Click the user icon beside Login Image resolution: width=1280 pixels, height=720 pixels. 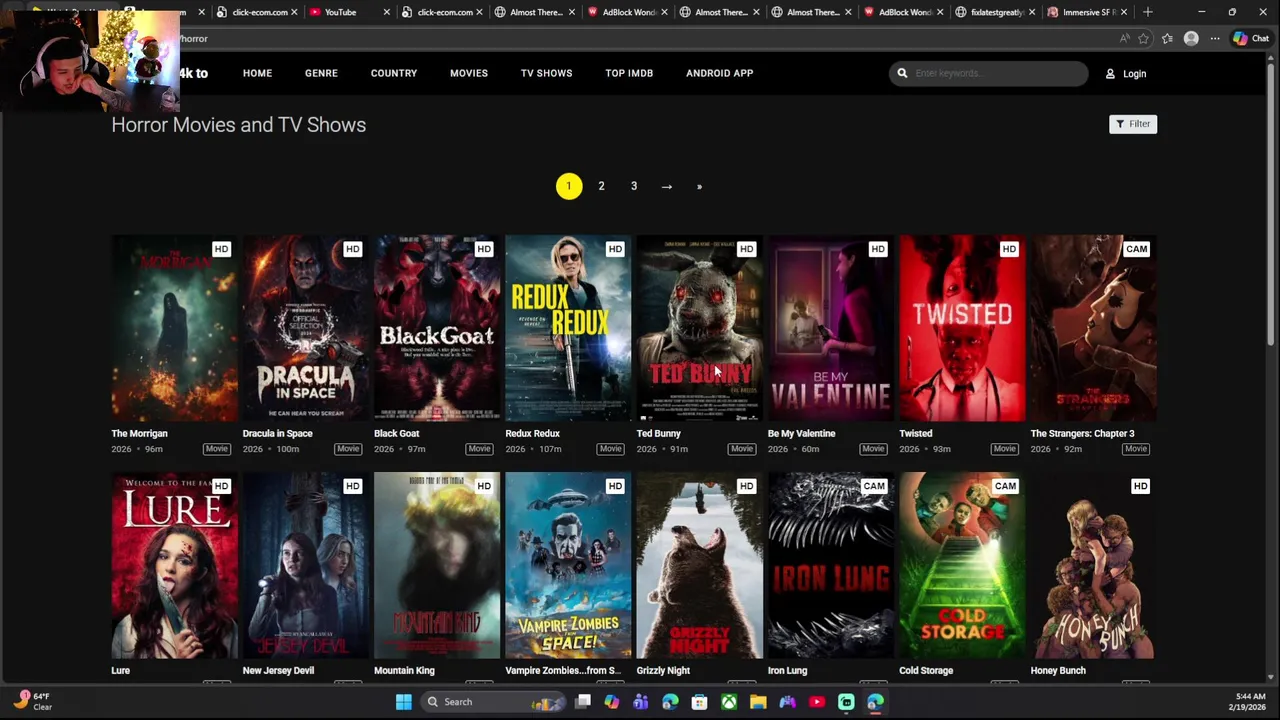1110,73
